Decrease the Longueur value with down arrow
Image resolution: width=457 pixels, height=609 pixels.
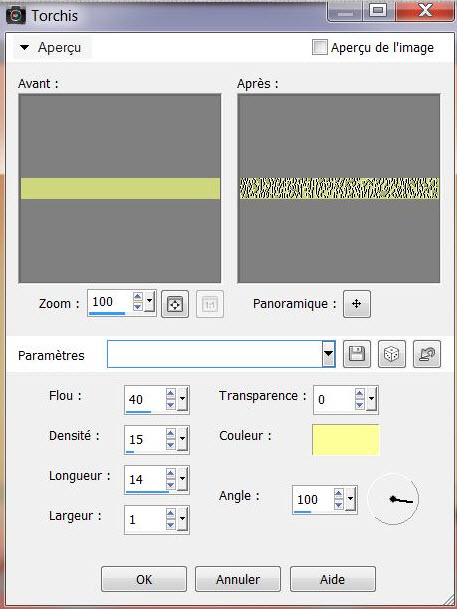pyautogui.click(x=170, y=485)
